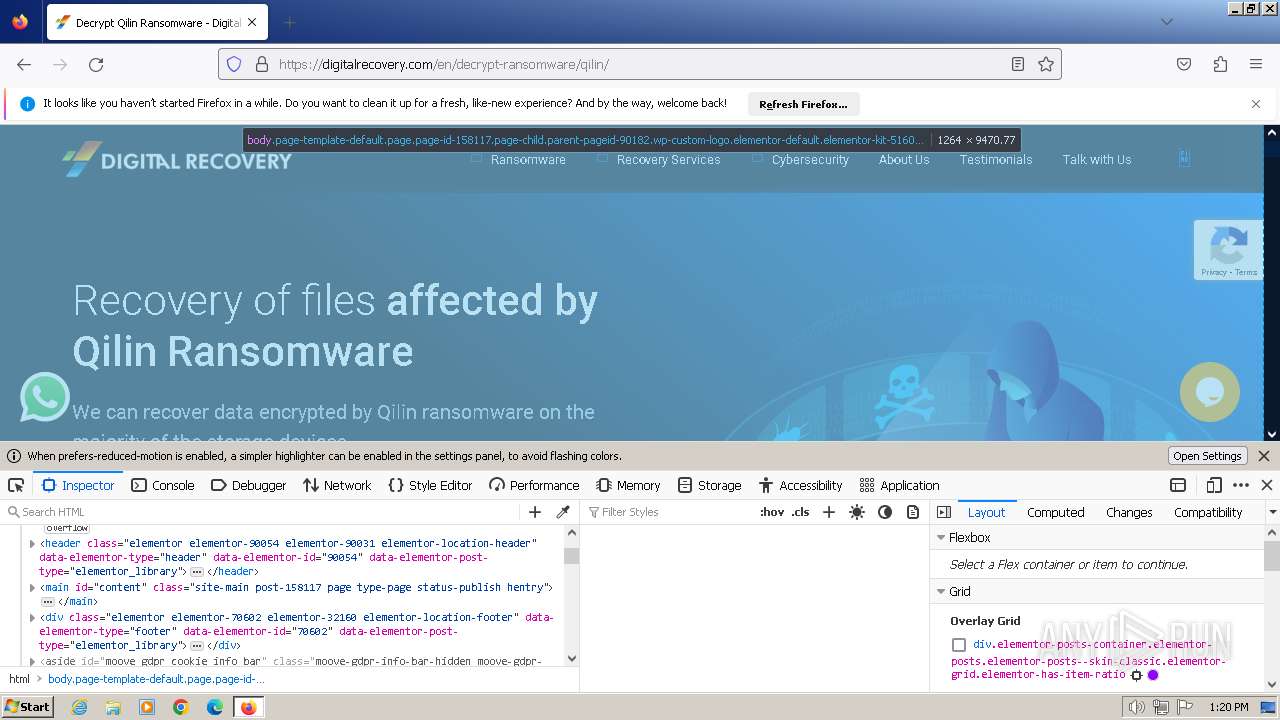Toggle .cls classes panel
The height and width of the screenshot is (720, 1280).
[x=800, y=512]
